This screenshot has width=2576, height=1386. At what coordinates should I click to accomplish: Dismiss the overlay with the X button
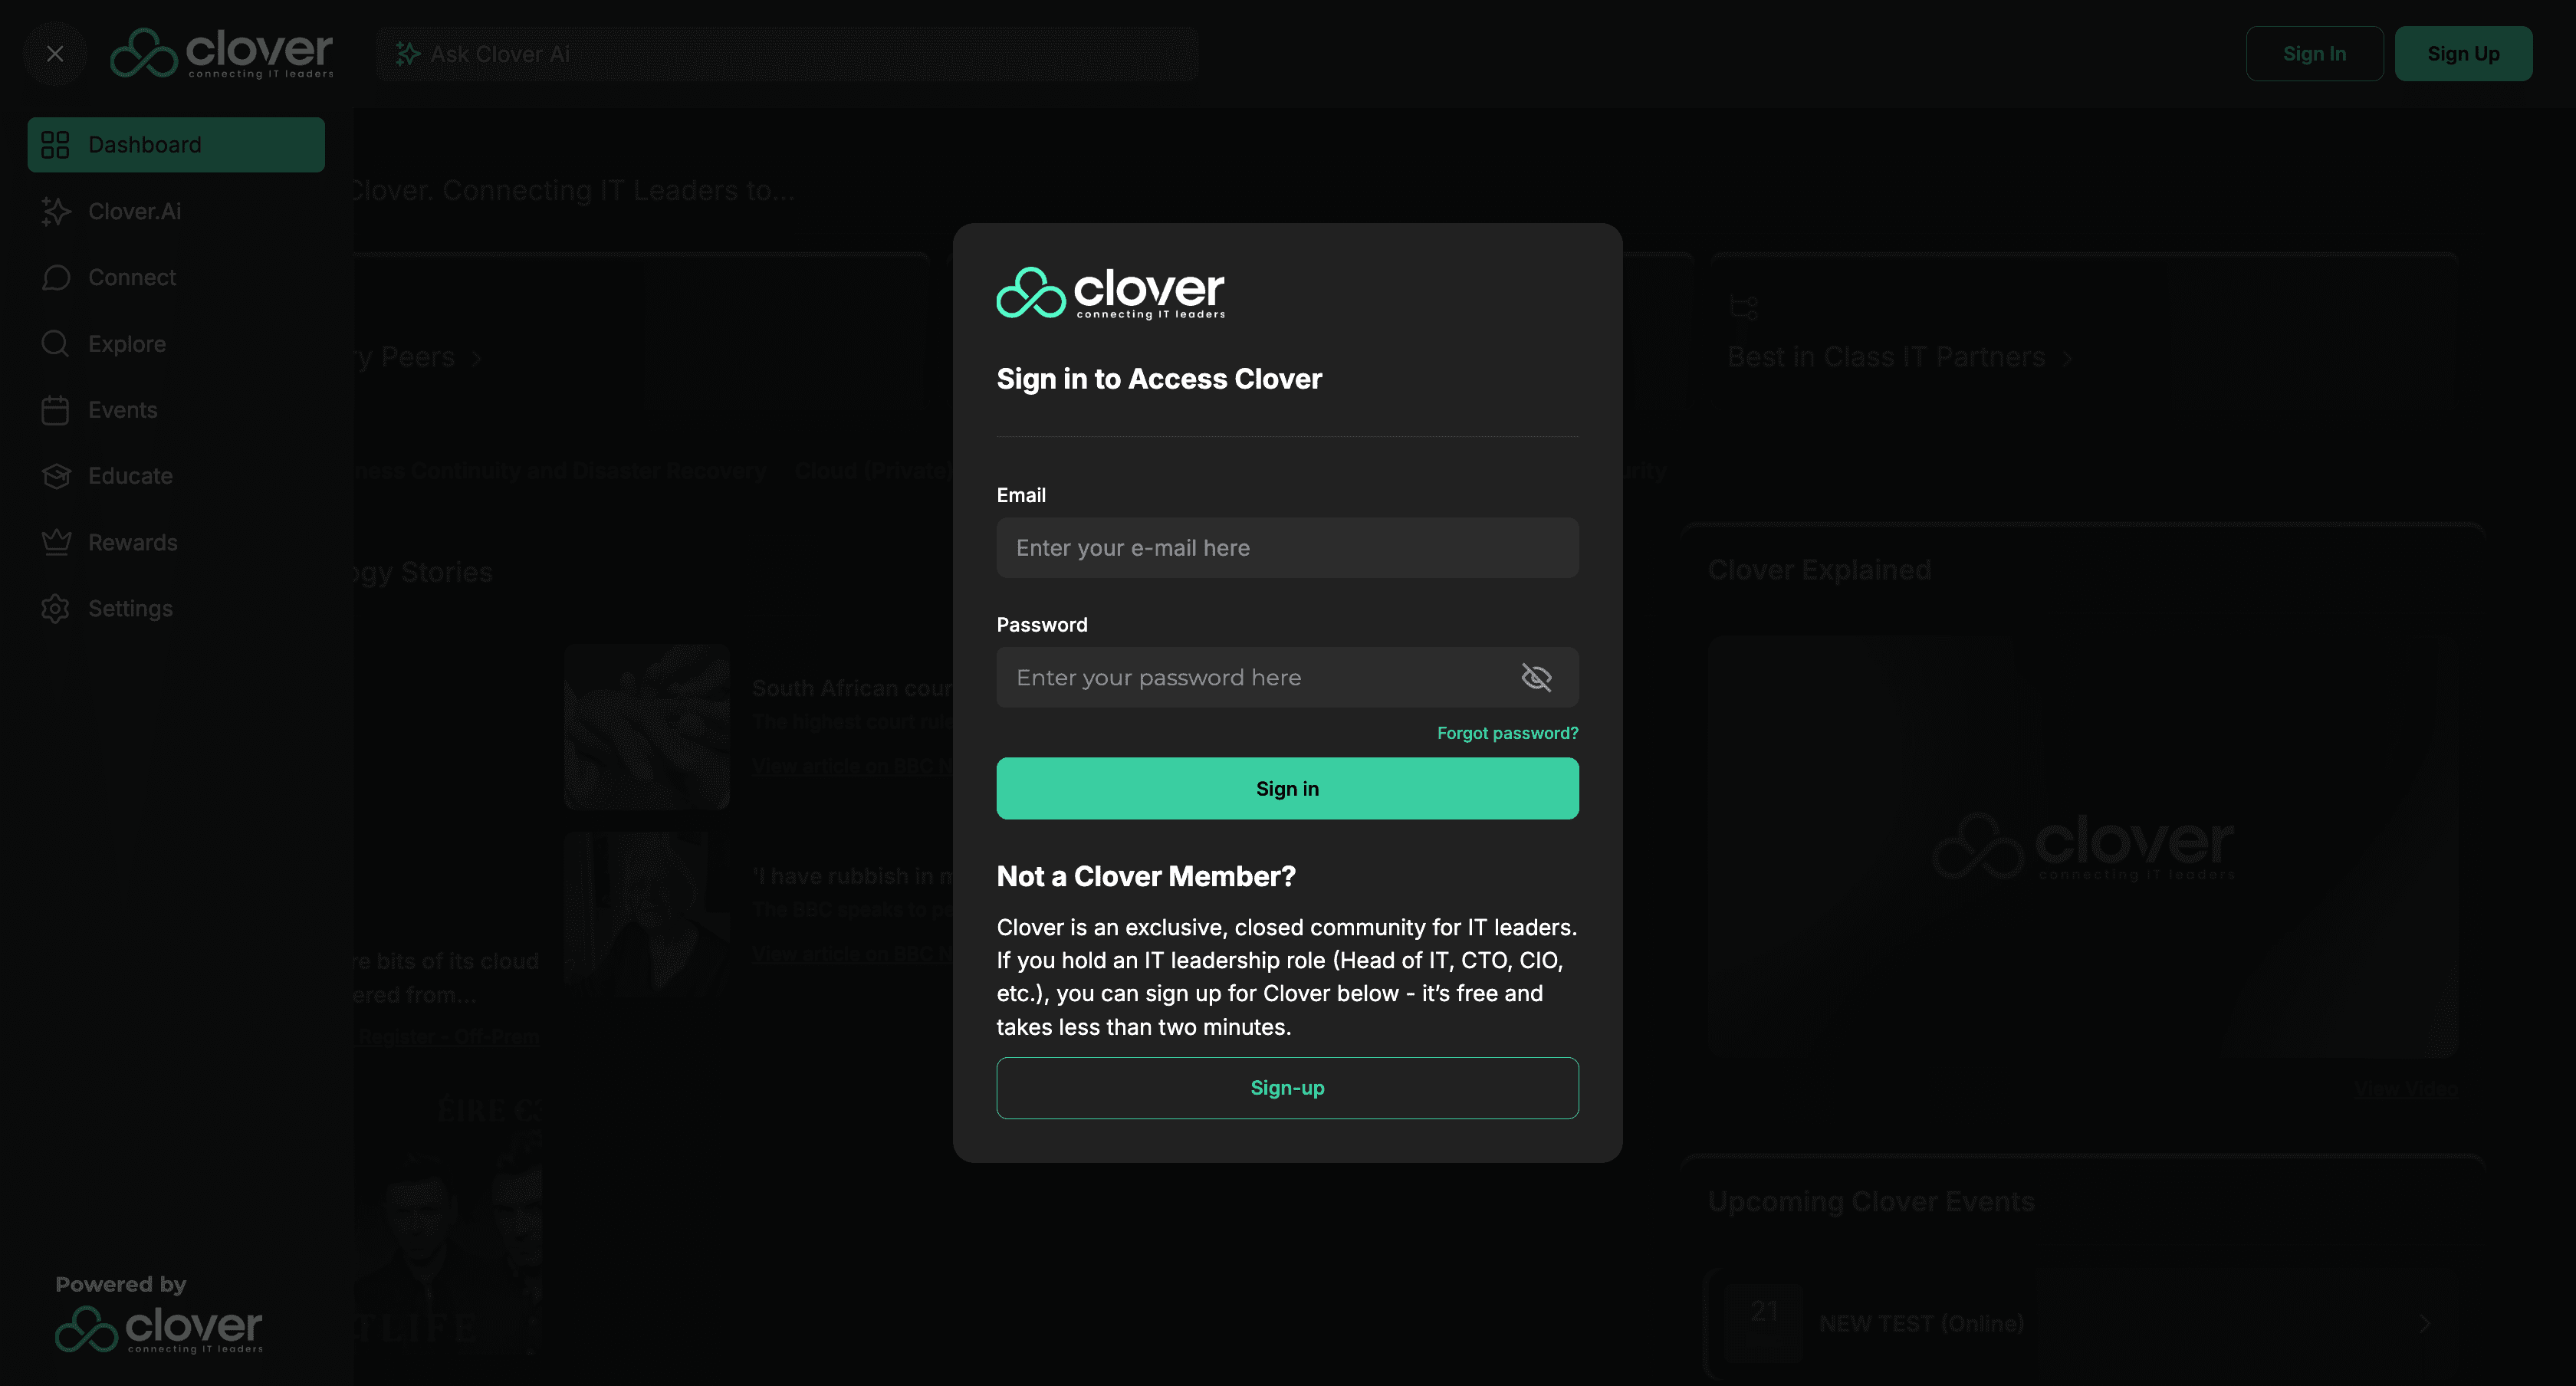(x=55, y=53)
